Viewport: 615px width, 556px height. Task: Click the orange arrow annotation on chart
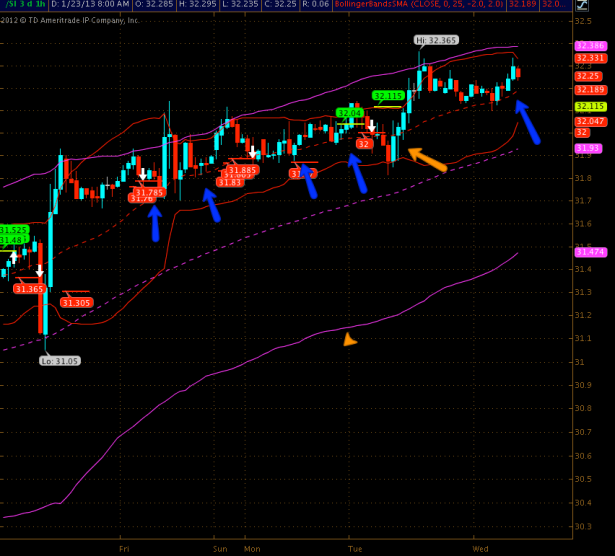[427, 158]
